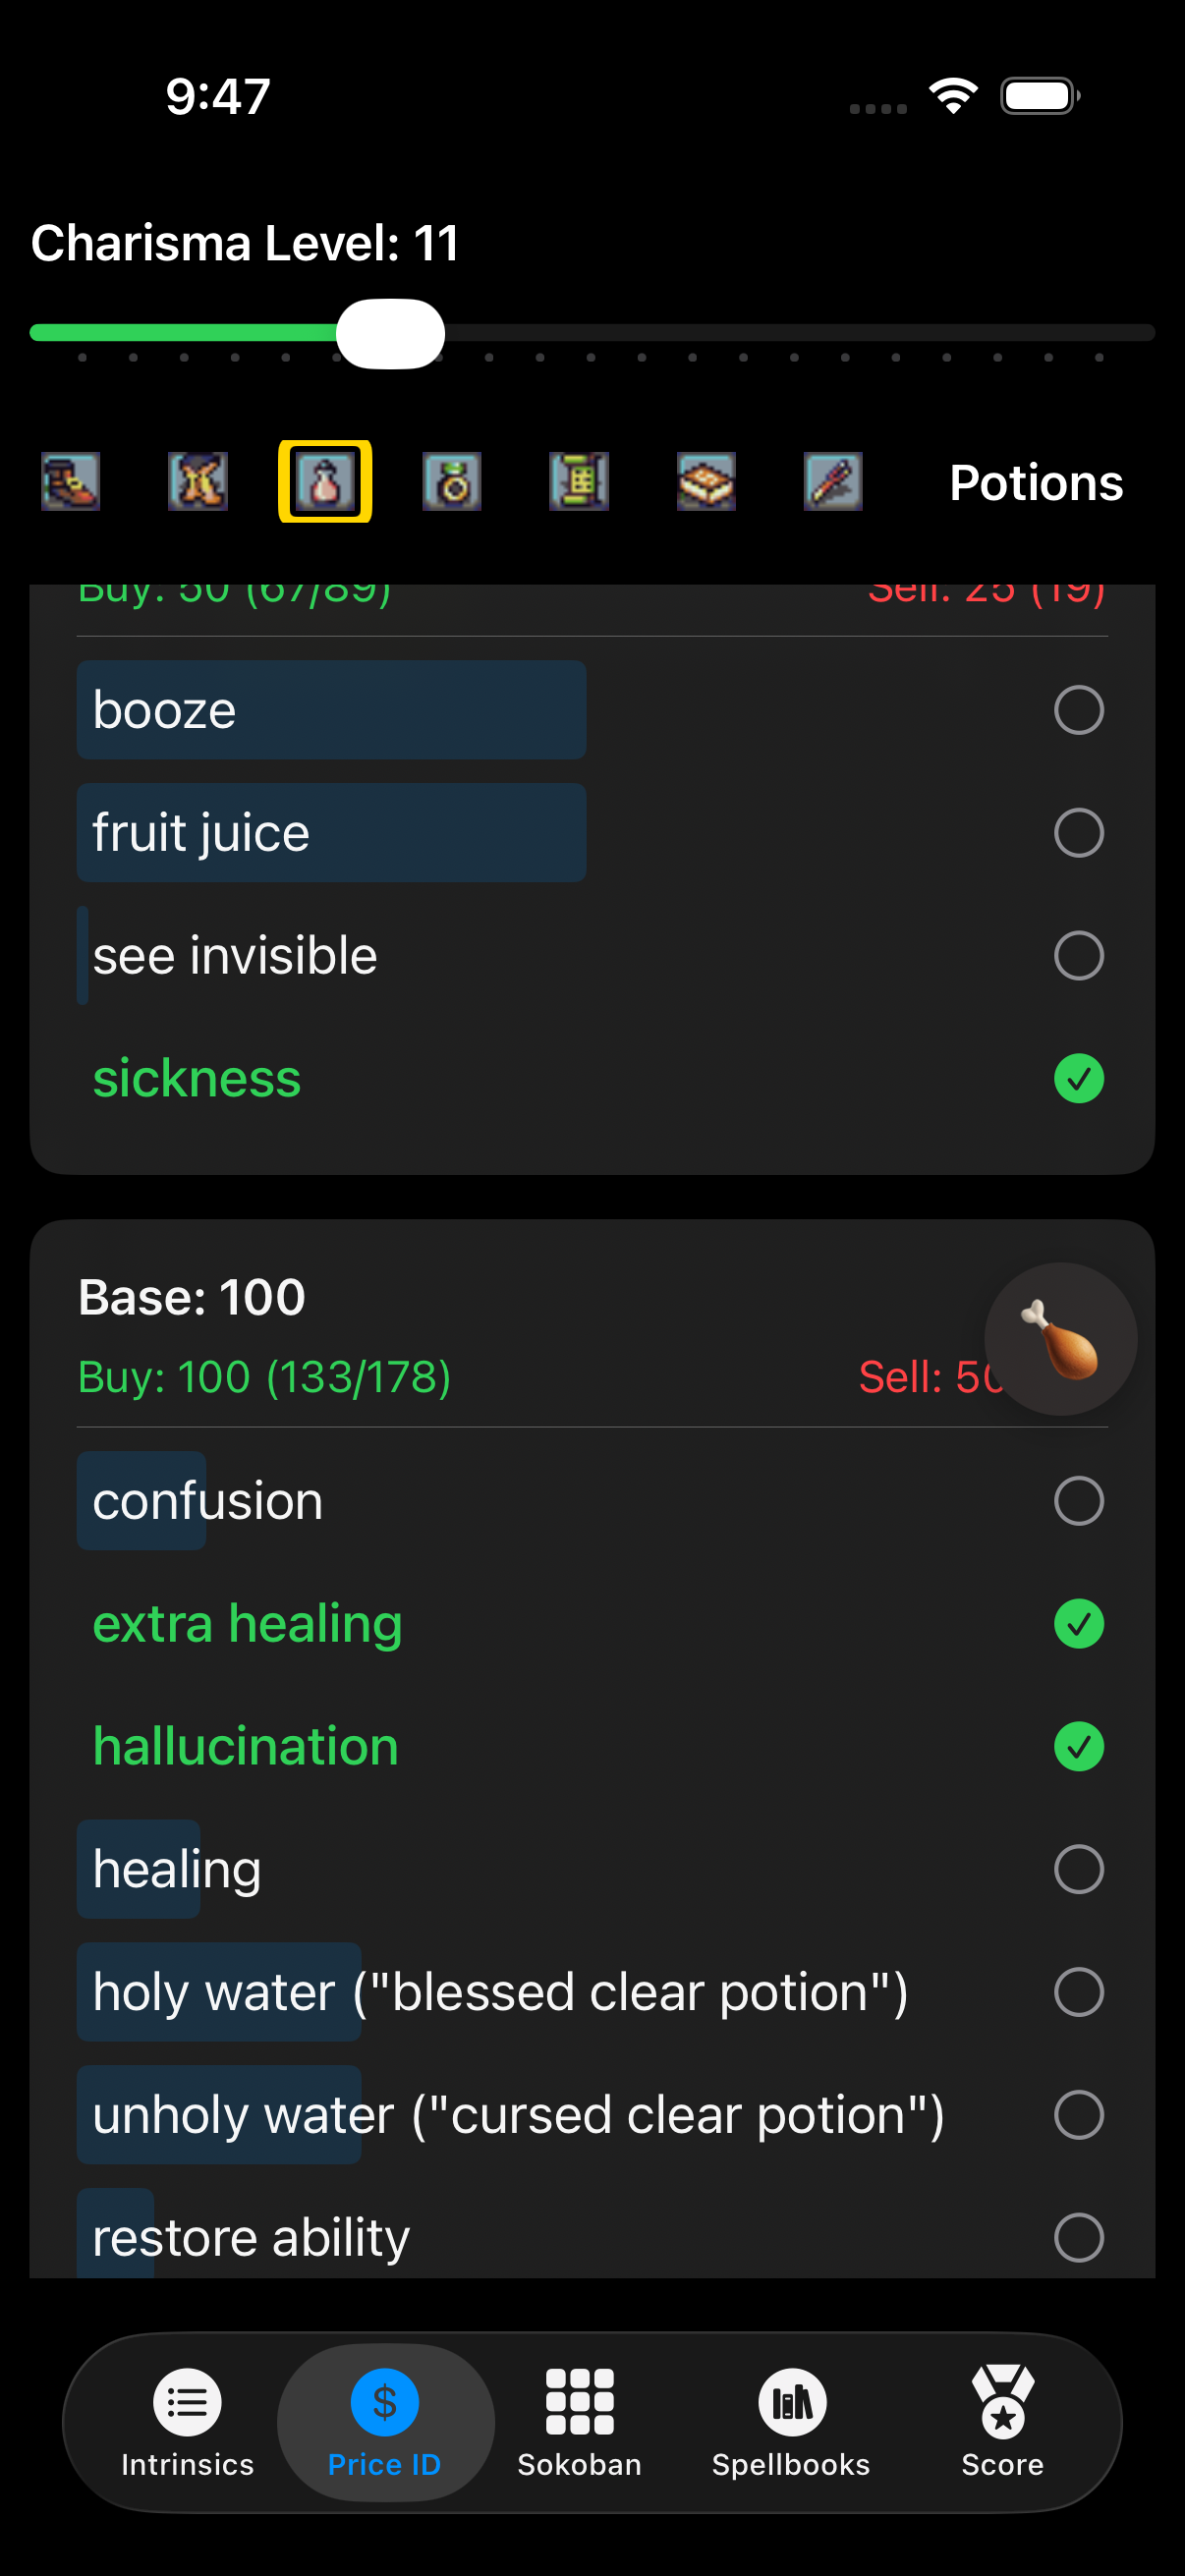Open the Sokoban tab
The height and width of the screenshot is (2576, 1185).
[578, 2424]
